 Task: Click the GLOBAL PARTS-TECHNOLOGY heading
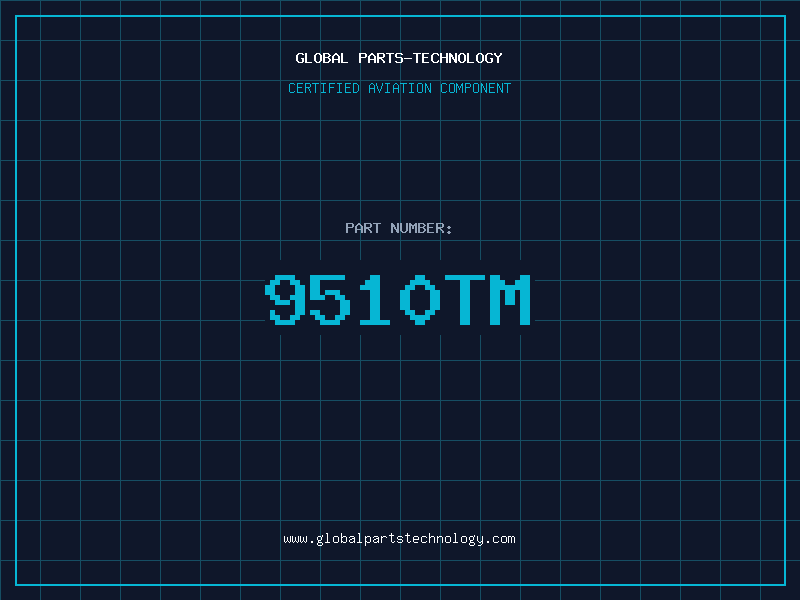[x=399, y=58]
